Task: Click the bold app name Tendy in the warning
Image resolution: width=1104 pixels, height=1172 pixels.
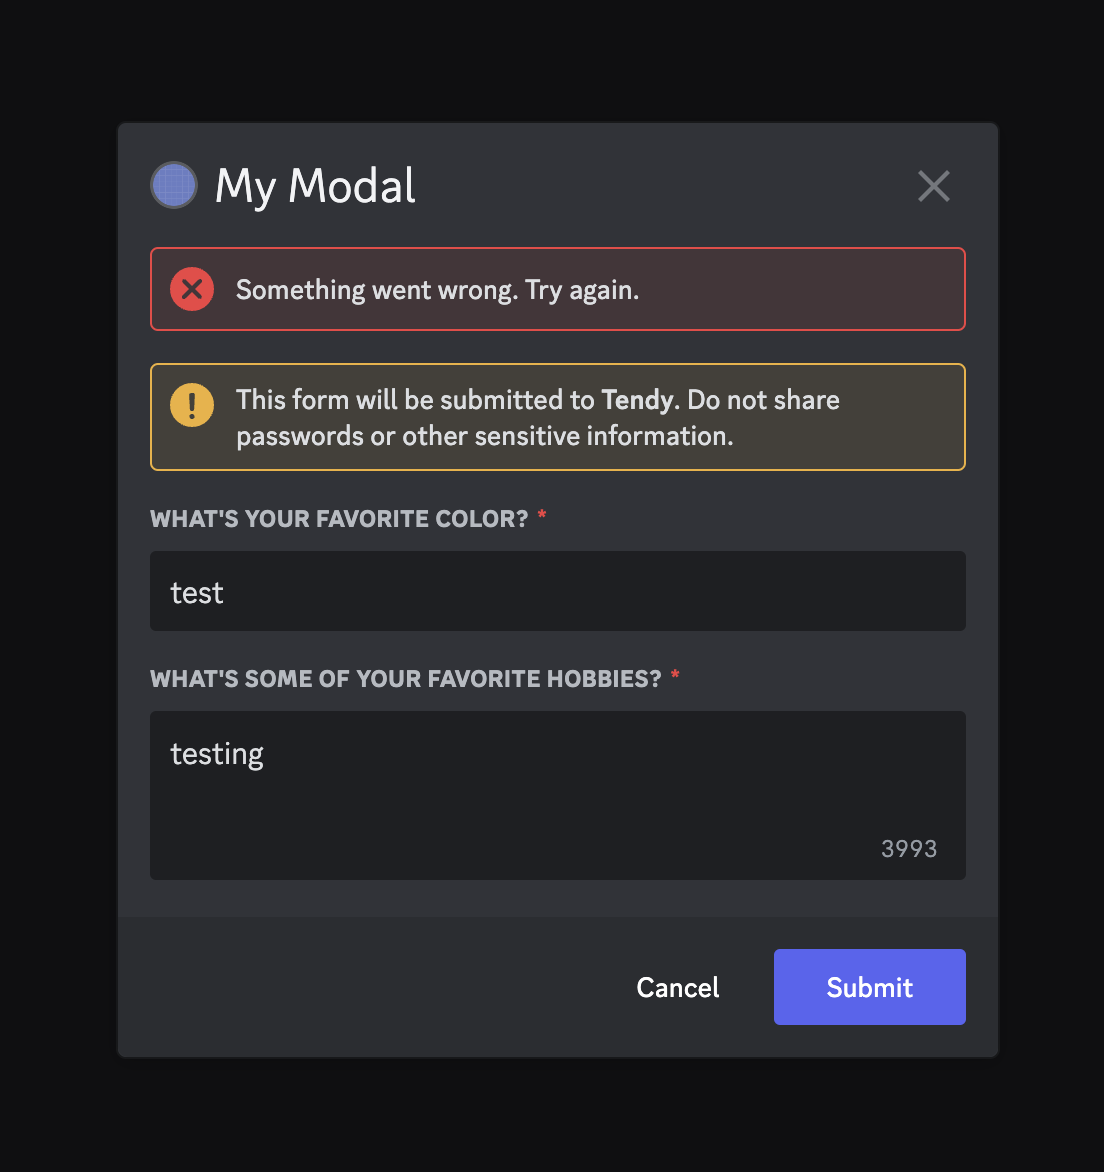Action: click(x=638, y=401)
